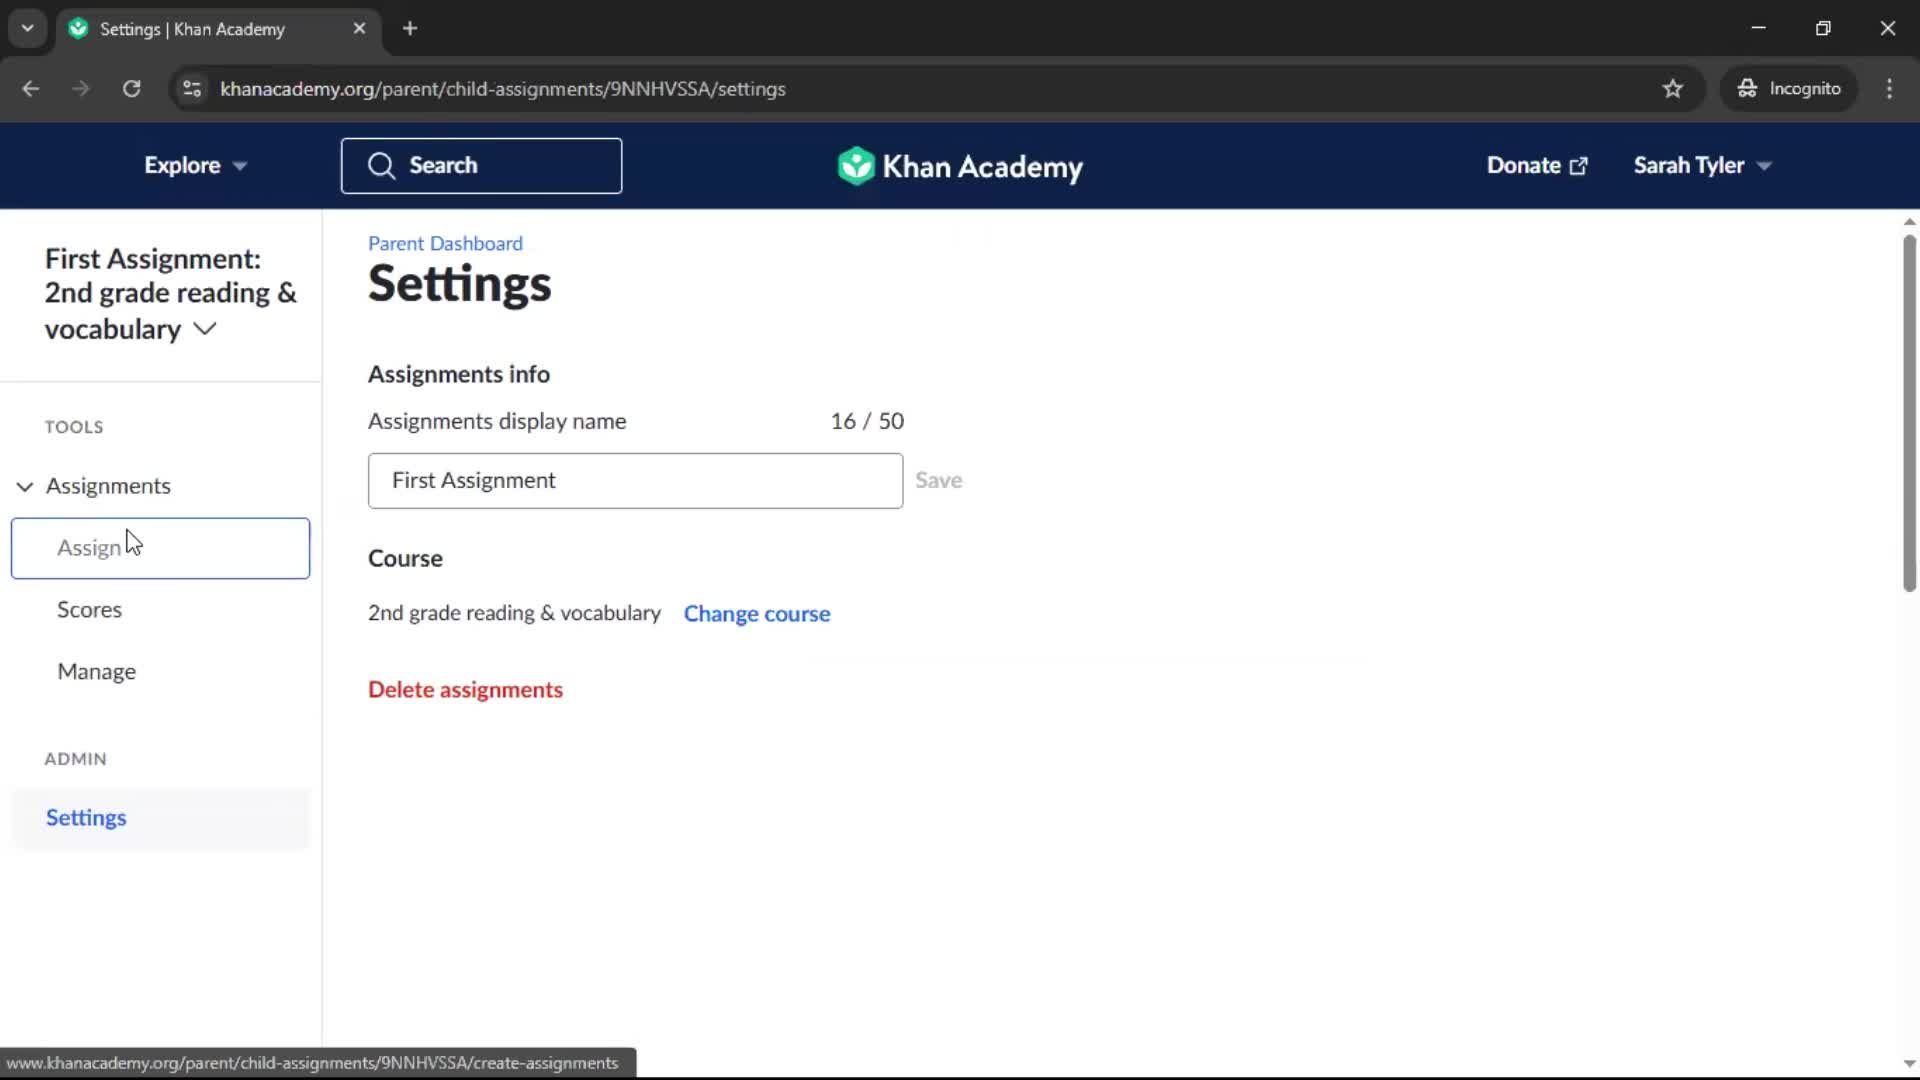Viewport: 1920px width, 1080px height.
Task: Click the browser forward arrow
Action: tap(81, 88)
